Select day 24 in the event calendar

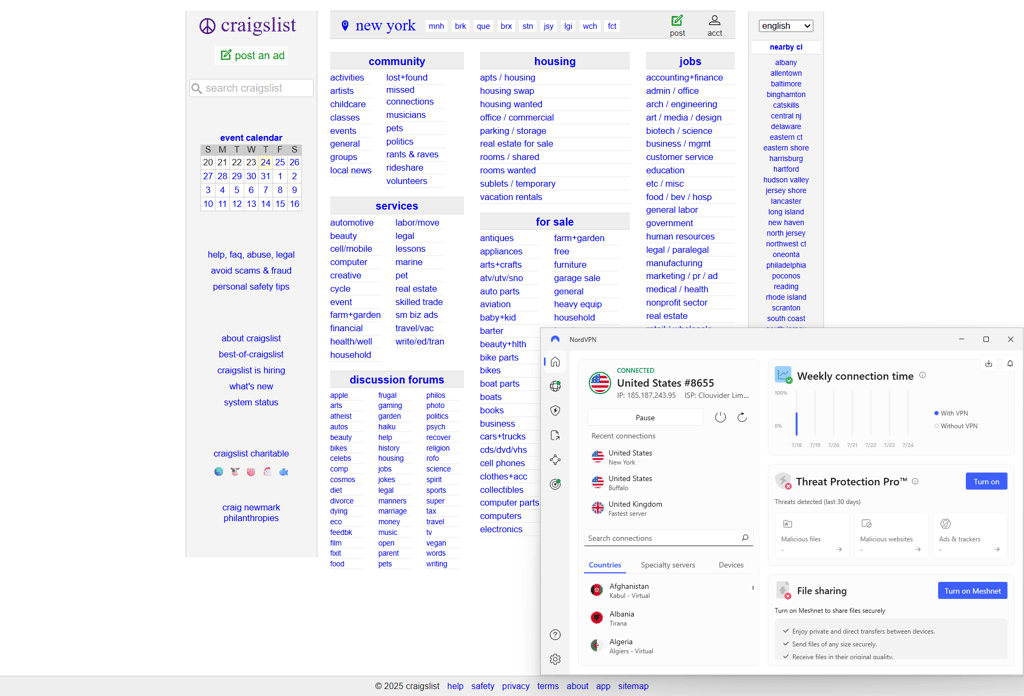pos(266,162)
